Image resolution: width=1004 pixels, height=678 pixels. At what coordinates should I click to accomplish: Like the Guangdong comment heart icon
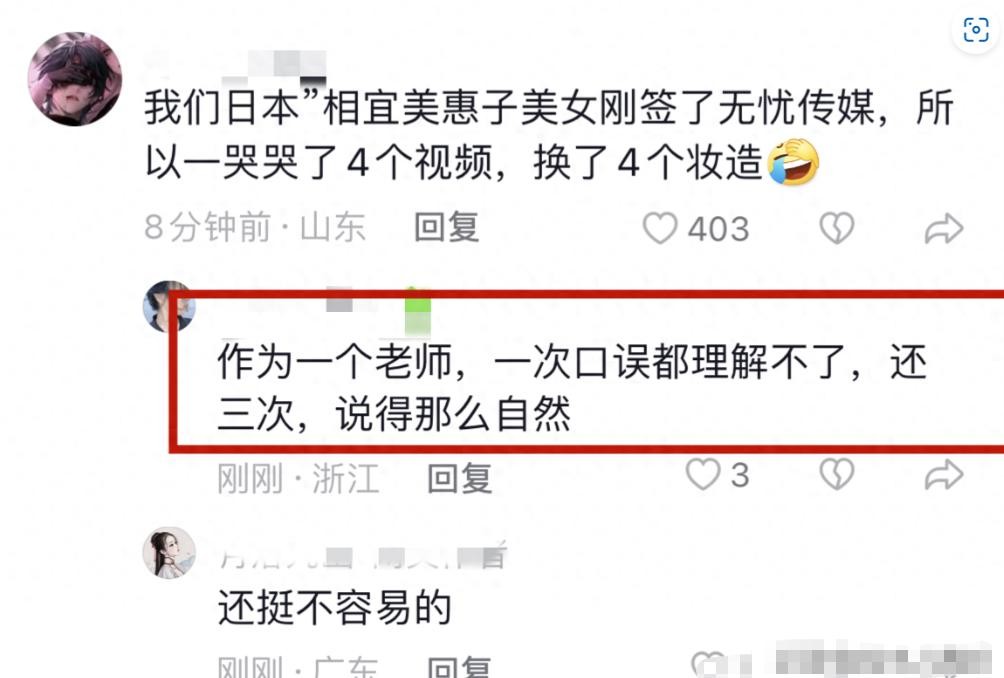point(708,665)
